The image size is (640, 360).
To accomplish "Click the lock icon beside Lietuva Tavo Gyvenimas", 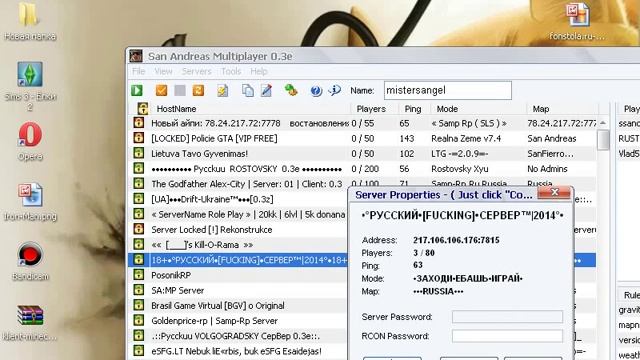I will tap(139, 153).
